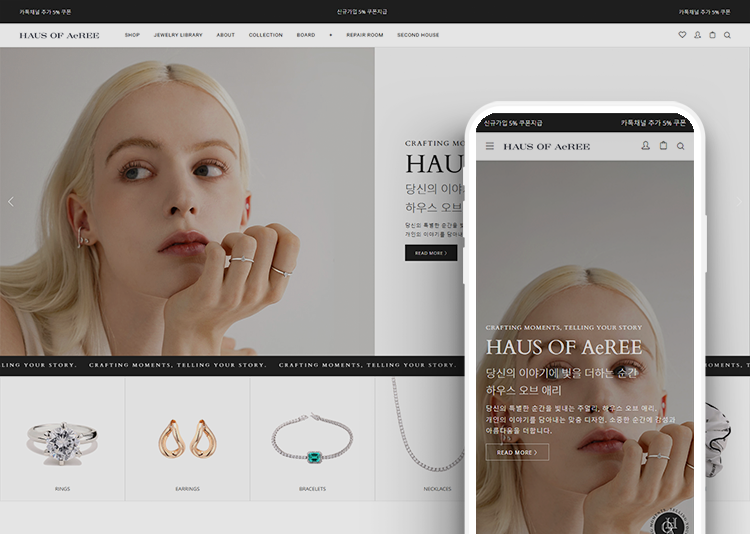Viewport: 750px width, 534px height.
Task: Open the SHOP menu
Action: click(132, 35)
